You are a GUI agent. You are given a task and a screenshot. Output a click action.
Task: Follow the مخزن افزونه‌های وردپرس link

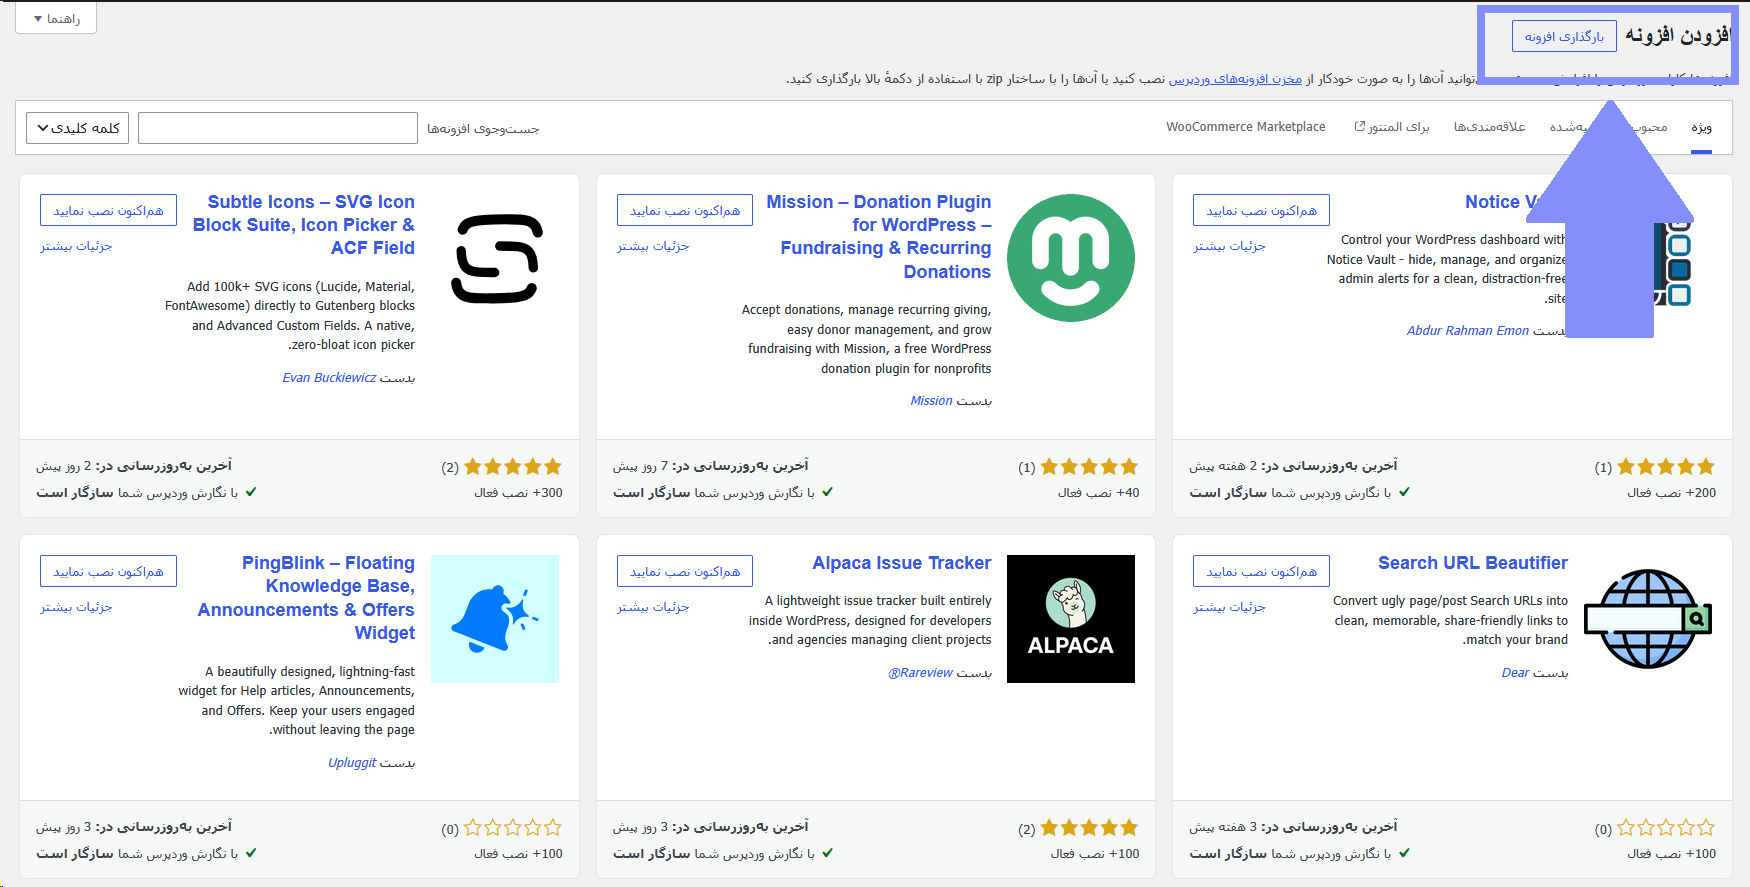[x=1235, y=79]
